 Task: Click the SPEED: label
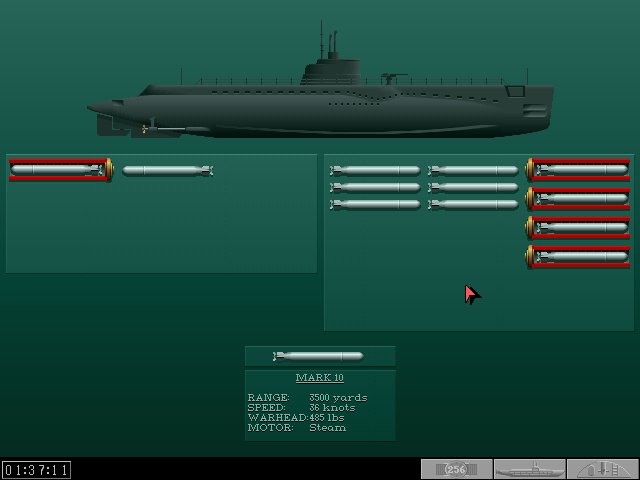[x=267, y=408]
